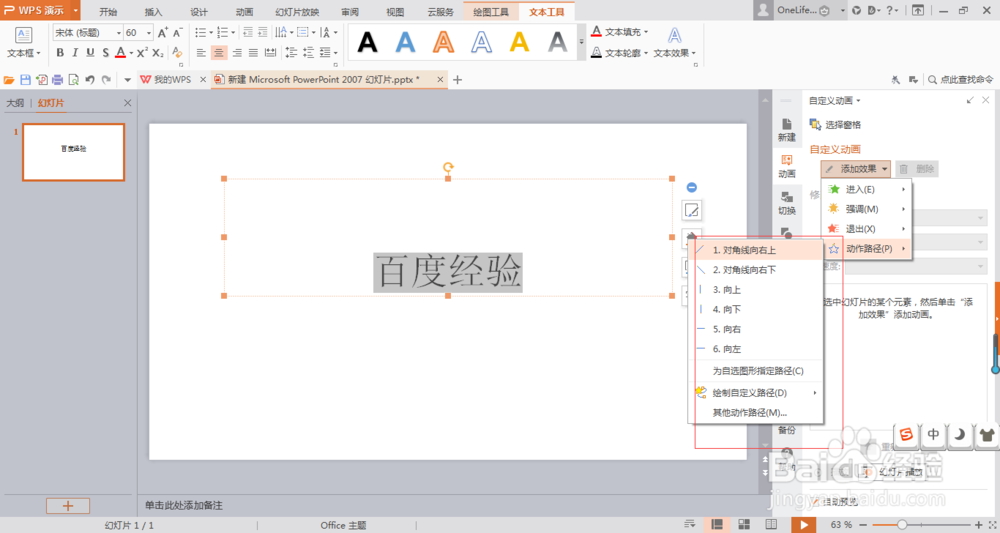Viewport: 1000px width, 533px height.
Task: Choose 5. 向右 motion path
Action: click(756, 329)
